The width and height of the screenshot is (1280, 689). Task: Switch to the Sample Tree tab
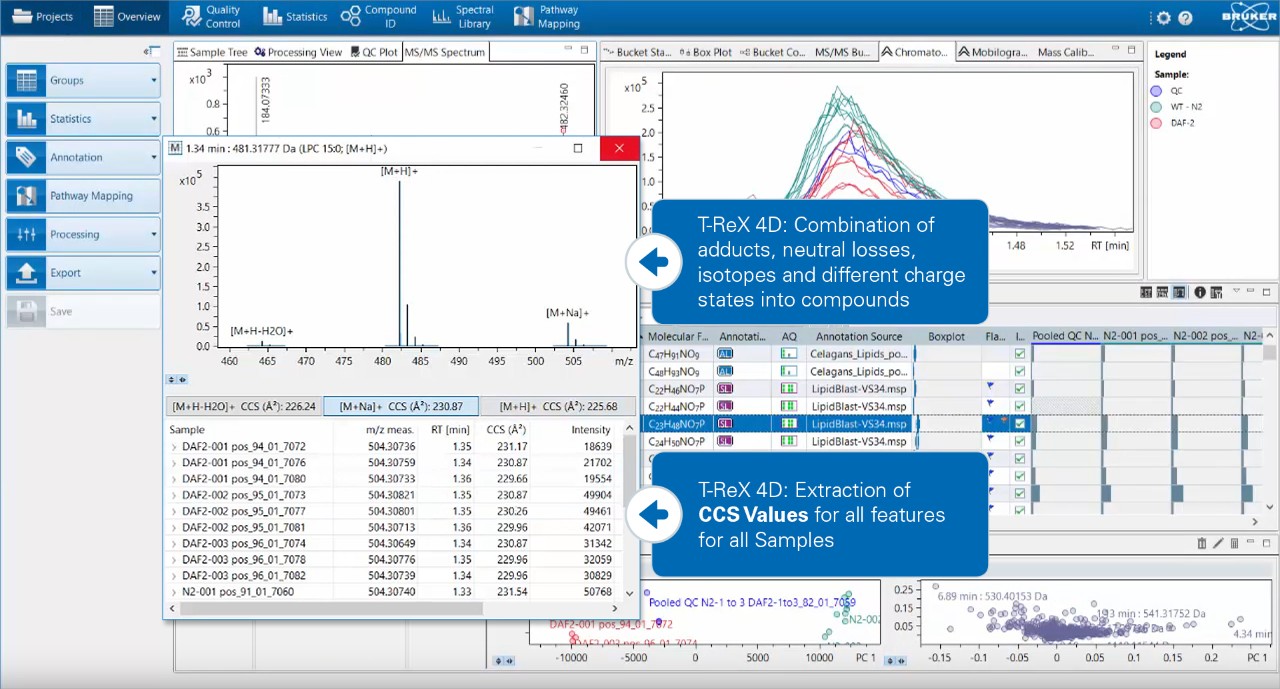(x=211, y=52)
